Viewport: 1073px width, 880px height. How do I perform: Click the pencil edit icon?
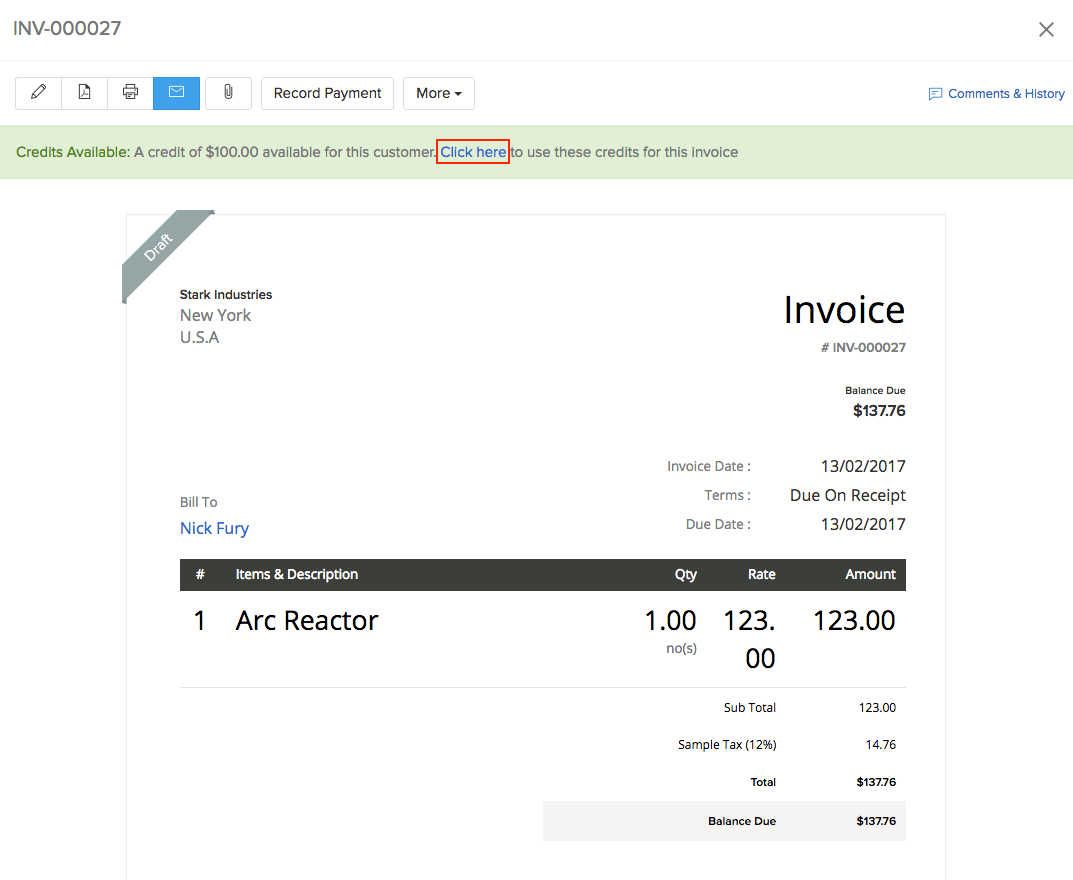[38, 93]
